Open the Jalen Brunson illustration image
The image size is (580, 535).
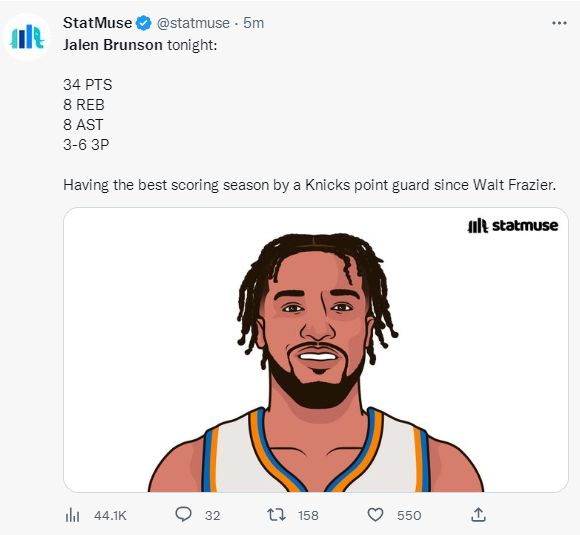tap(316, 350)
